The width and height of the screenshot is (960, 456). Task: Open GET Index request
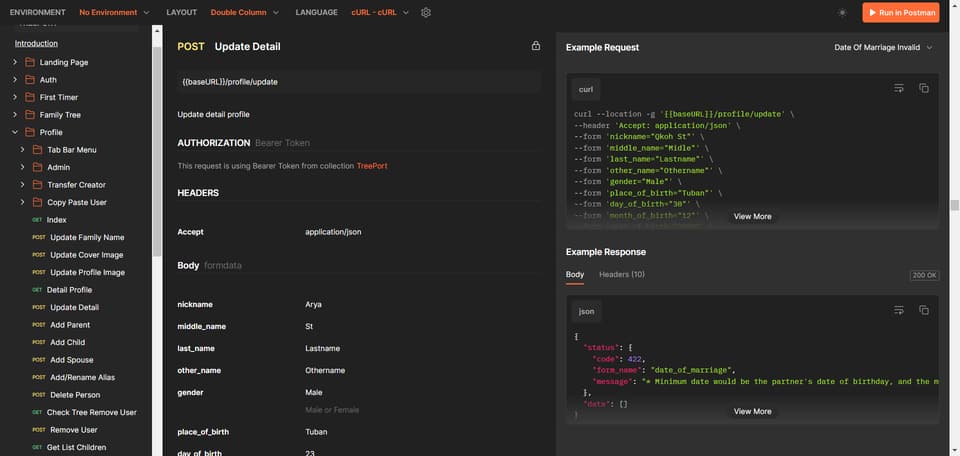[x=56, y=220]
